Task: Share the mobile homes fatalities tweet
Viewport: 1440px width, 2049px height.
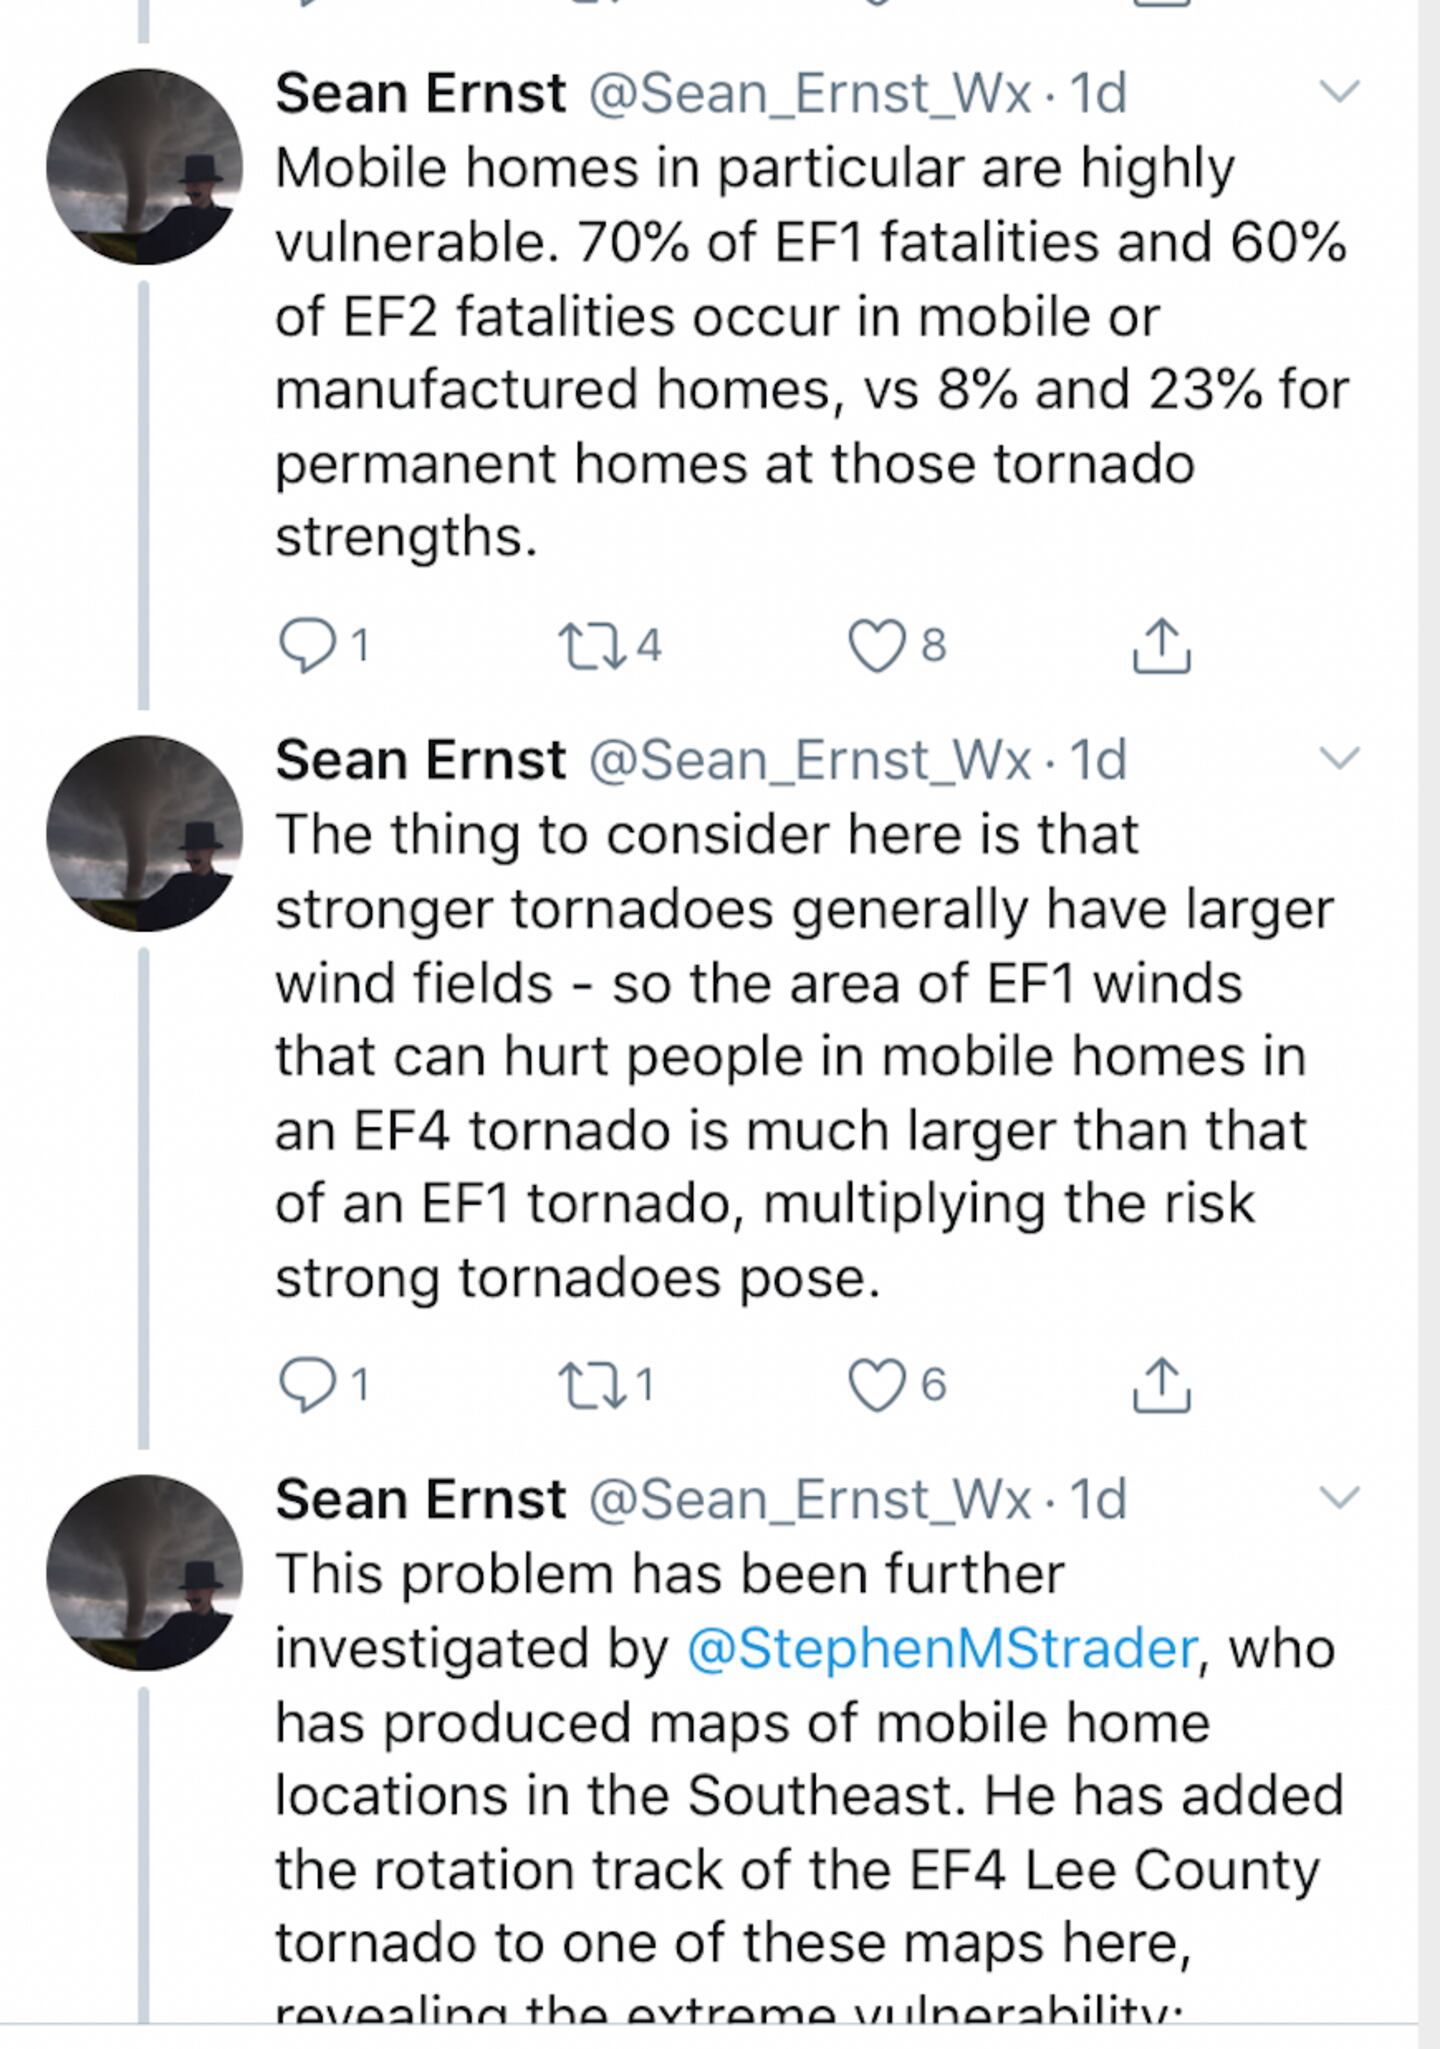Action: [x=1161, y=645]
